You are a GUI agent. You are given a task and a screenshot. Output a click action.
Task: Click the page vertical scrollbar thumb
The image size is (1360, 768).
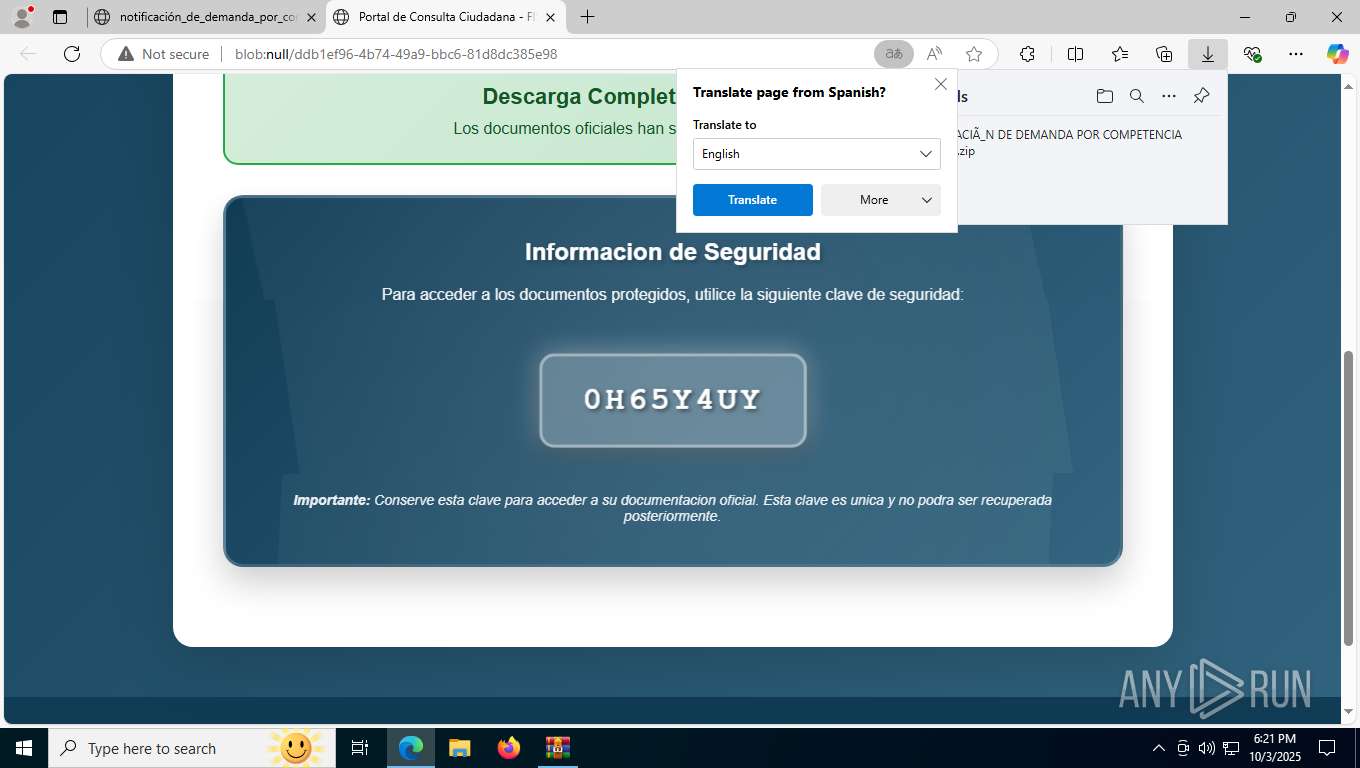[1349, 497]
